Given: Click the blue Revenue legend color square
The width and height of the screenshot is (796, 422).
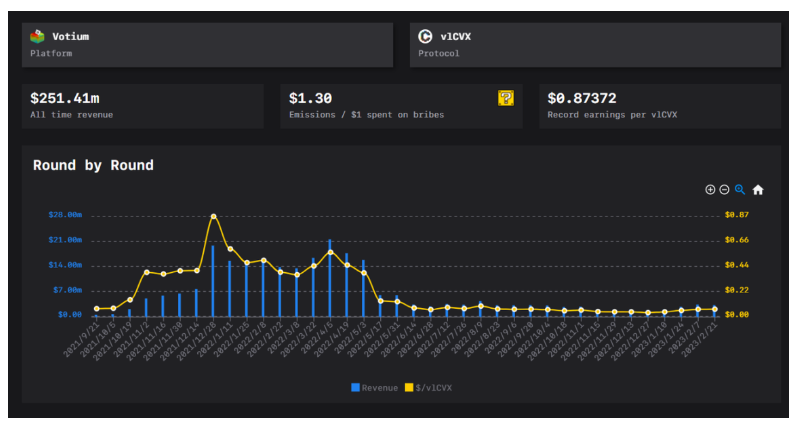Looking at the screenshot, I should [x=355, y=387].
